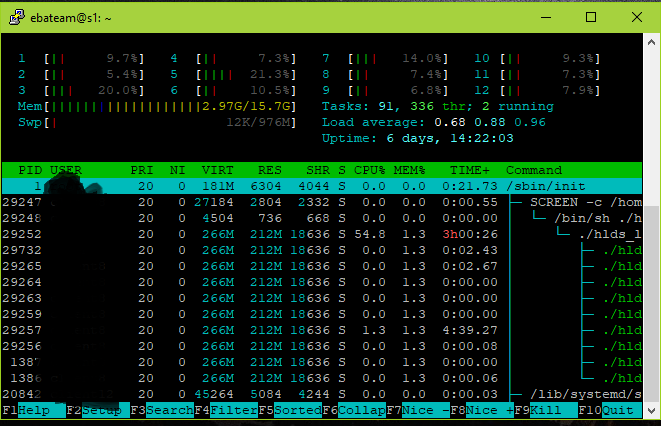
Task: Sort by the MEM% column header
Action: coord(409,170)
